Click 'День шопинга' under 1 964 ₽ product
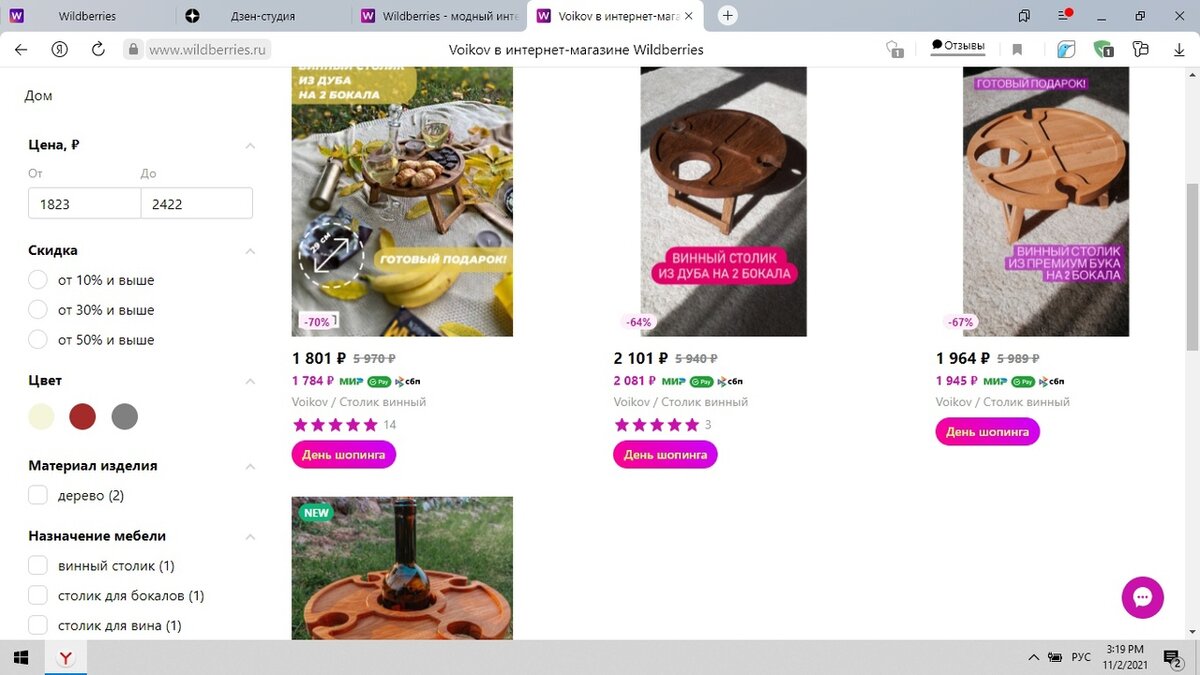 [988, 432]
